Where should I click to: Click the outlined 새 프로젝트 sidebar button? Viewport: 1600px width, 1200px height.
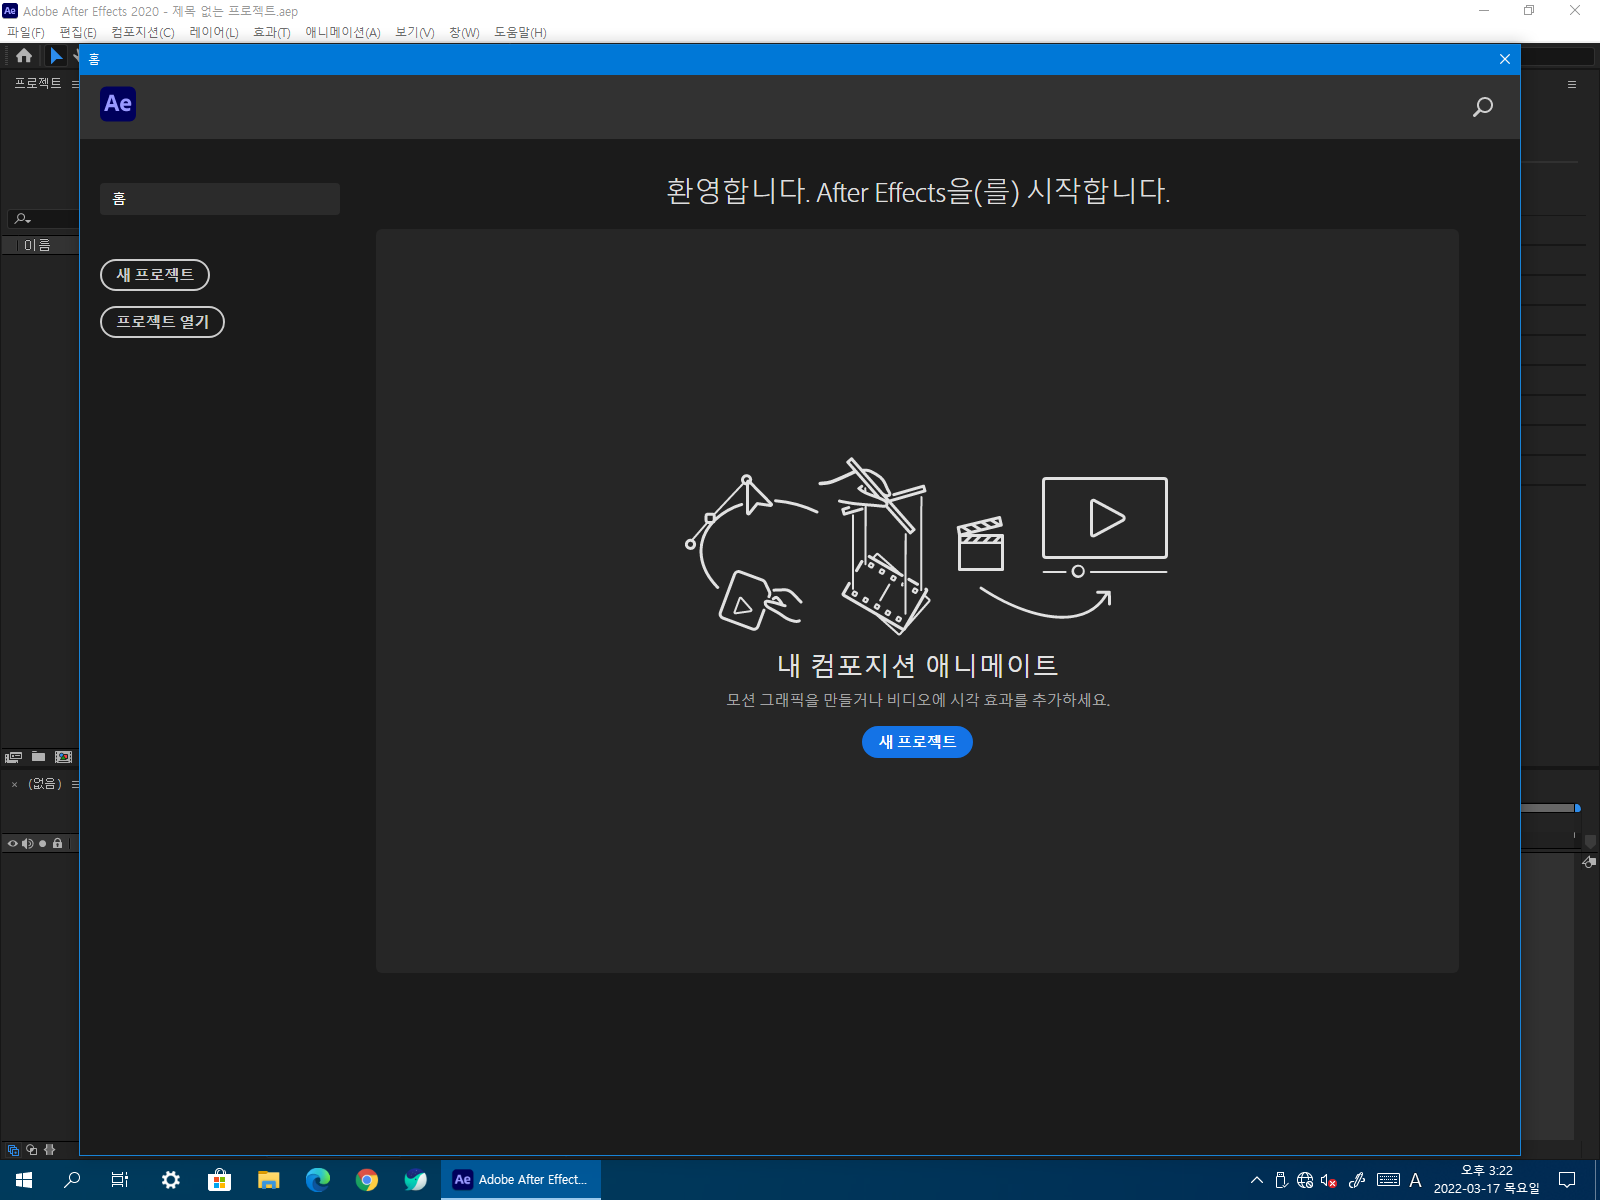[x=155, y=275]
